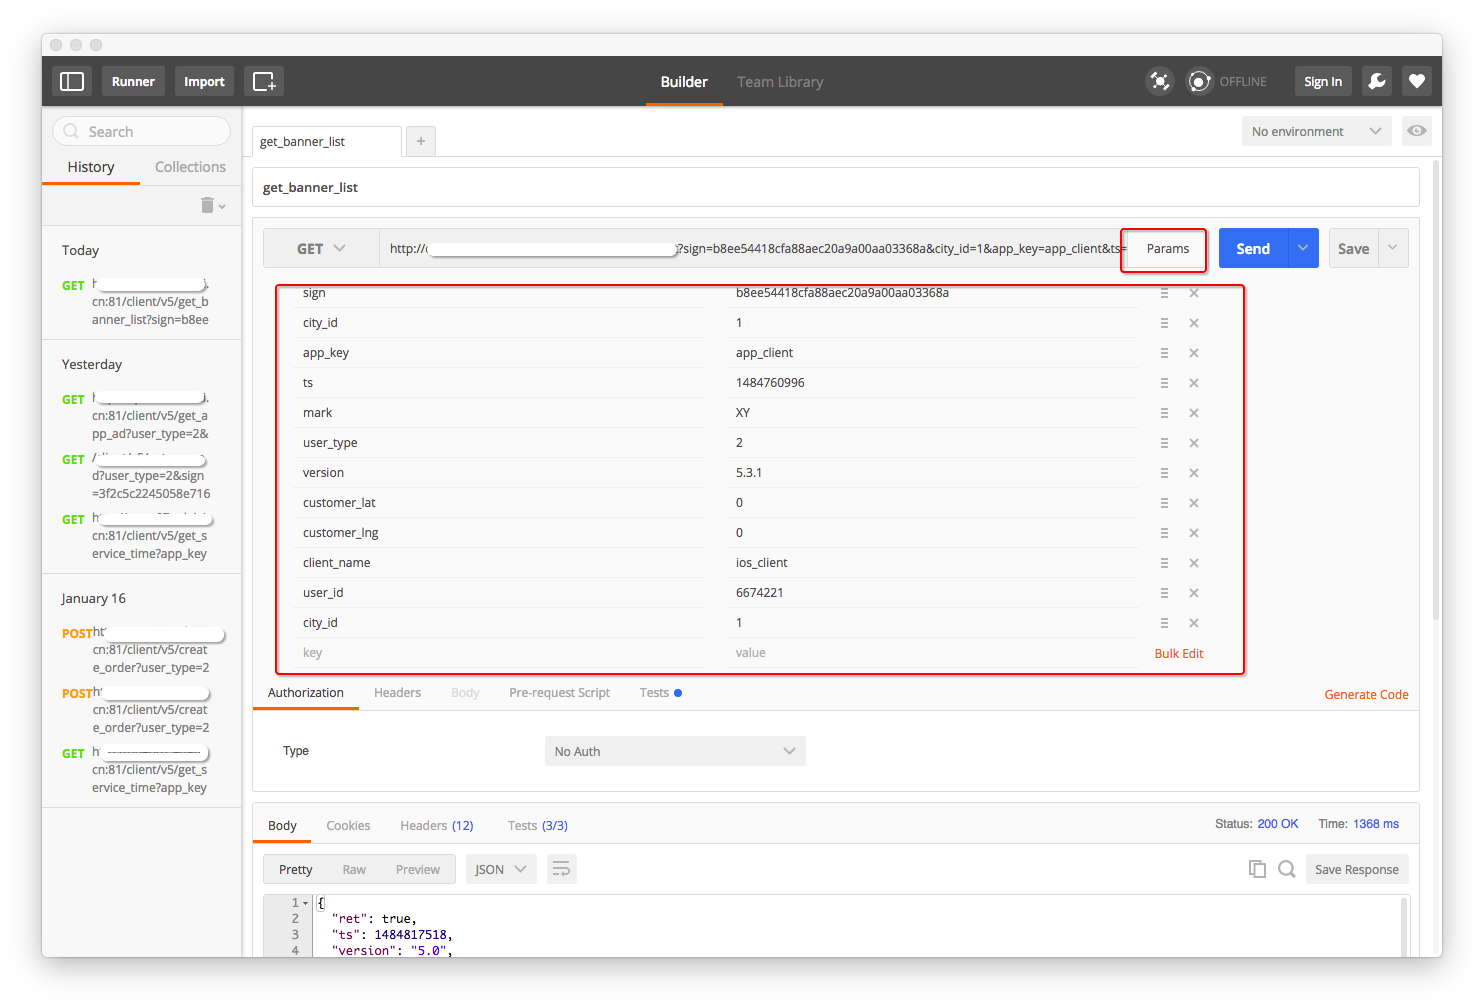1484x1007 pixels.
Task: Open the No Auth type dropdown
Action: click(675, 751)
